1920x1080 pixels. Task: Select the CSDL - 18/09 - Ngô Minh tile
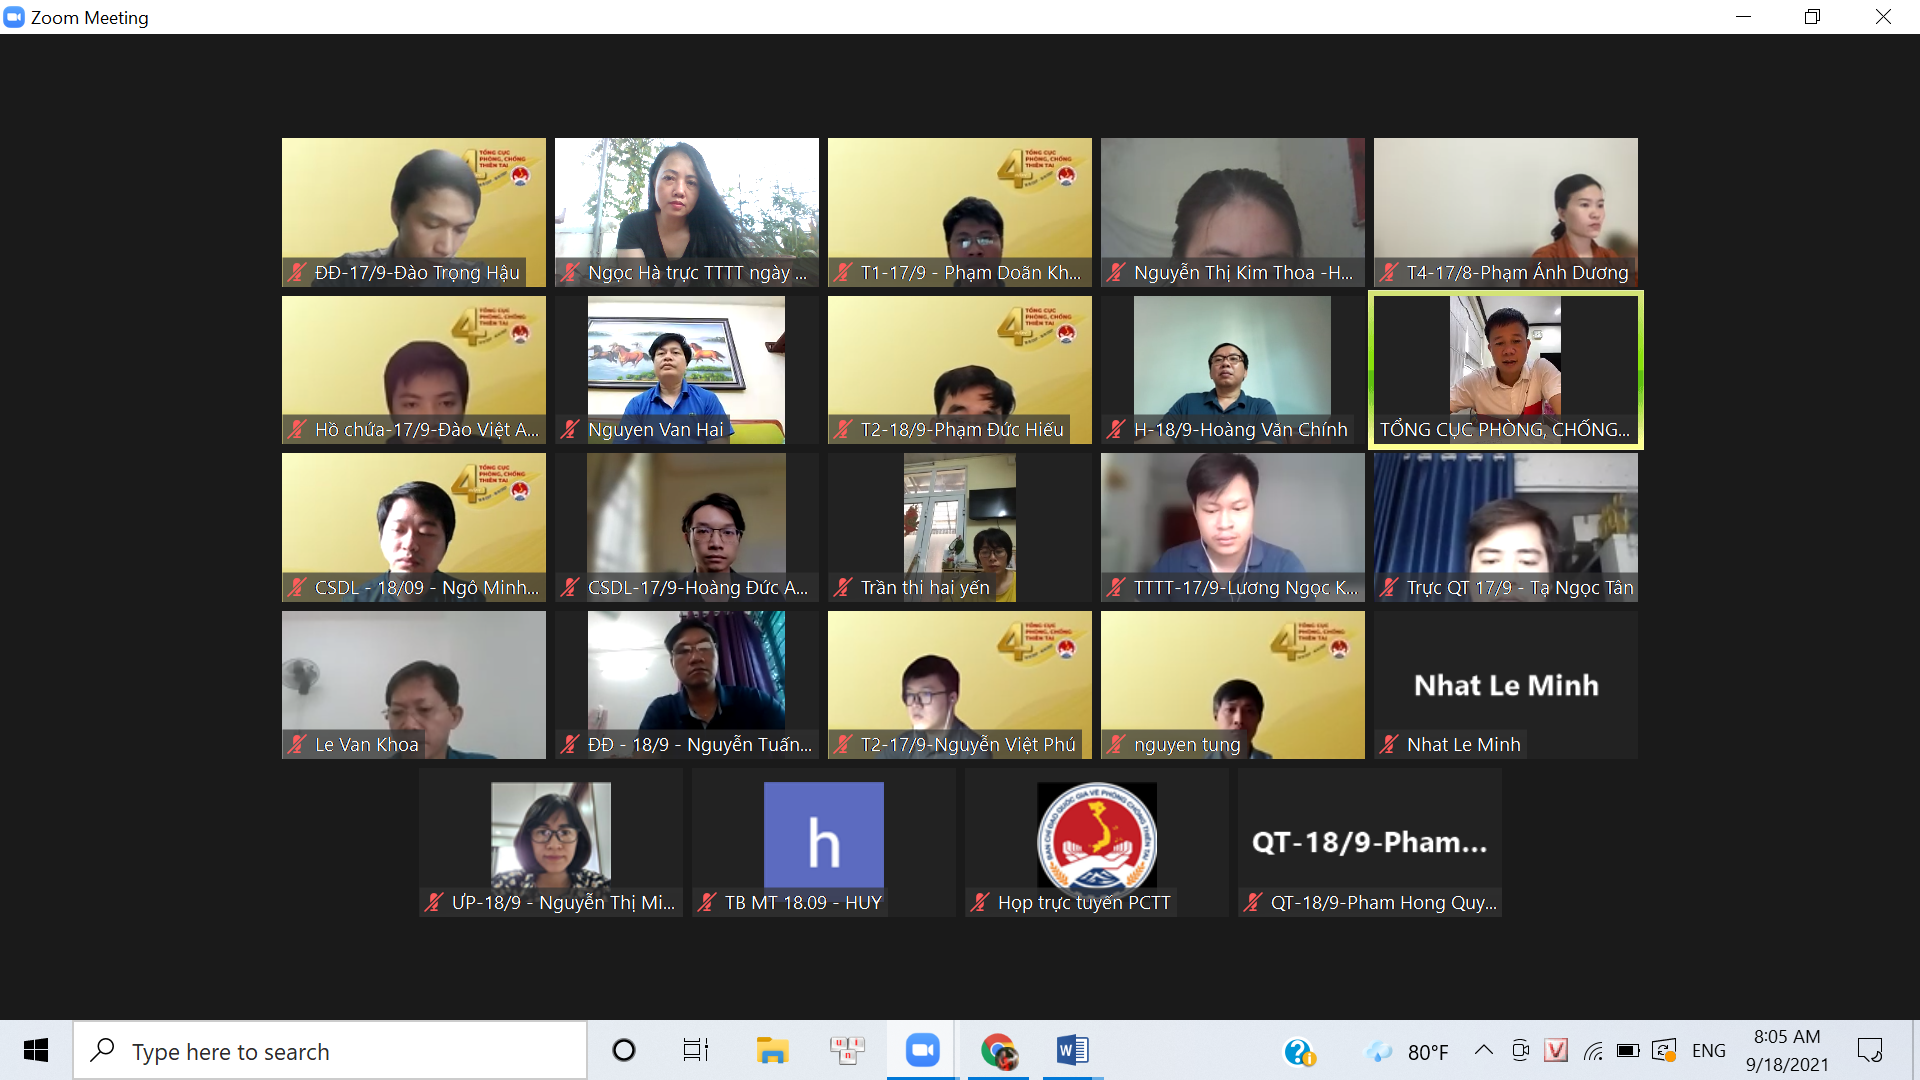[414, 528]
